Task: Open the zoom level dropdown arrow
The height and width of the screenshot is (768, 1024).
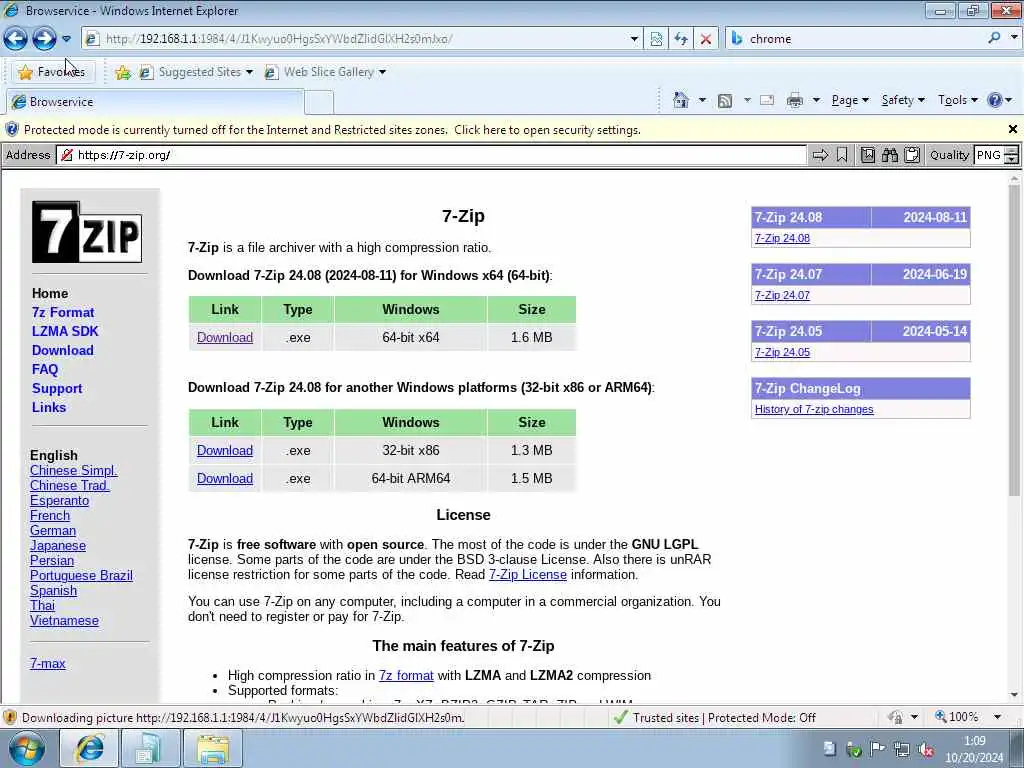Action: tap(997, 717)
